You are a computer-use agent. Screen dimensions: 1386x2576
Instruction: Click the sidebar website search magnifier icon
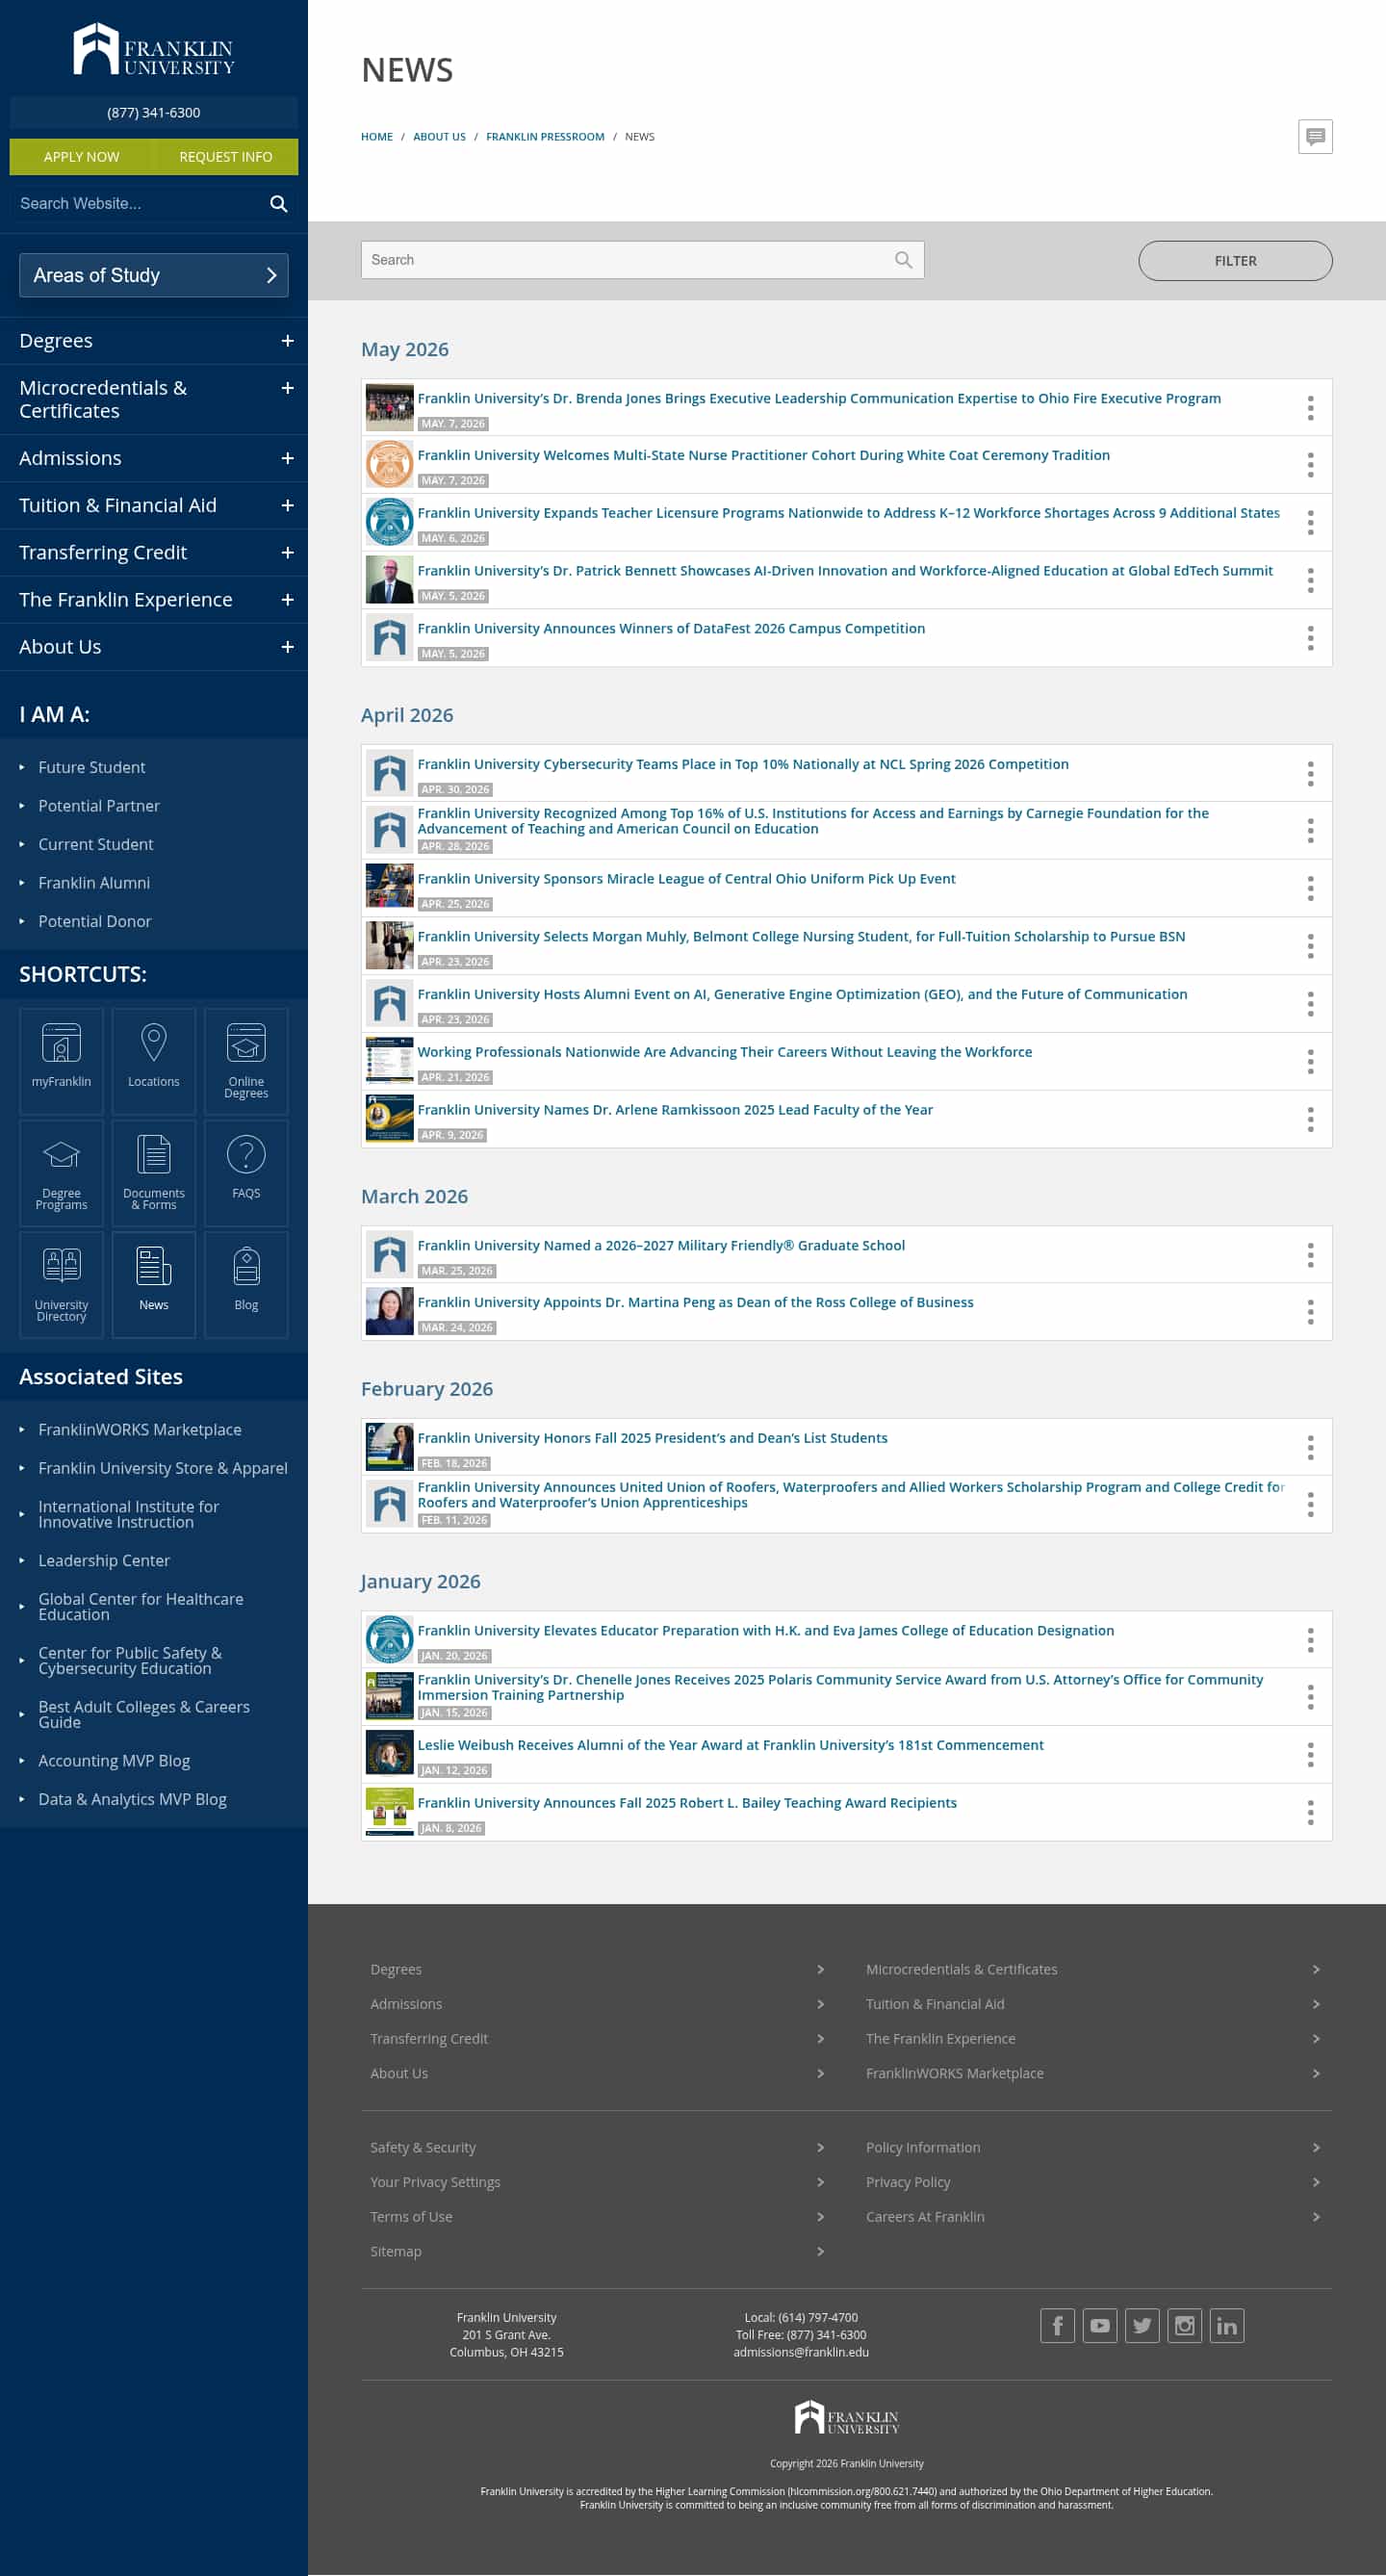point(279,204)
